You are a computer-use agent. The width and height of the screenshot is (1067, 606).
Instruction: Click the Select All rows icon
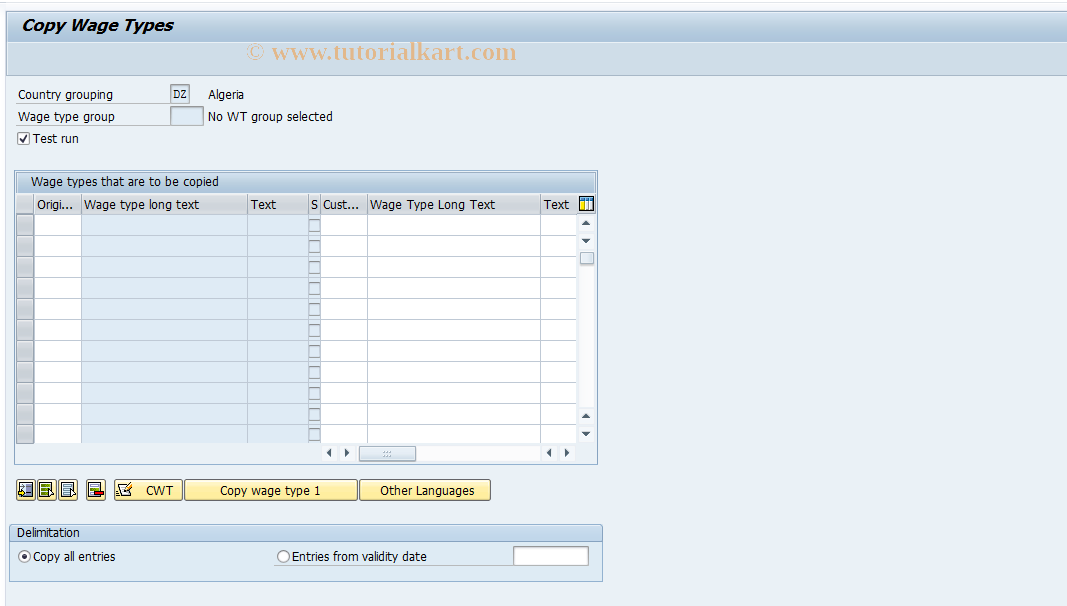(47, 490)
